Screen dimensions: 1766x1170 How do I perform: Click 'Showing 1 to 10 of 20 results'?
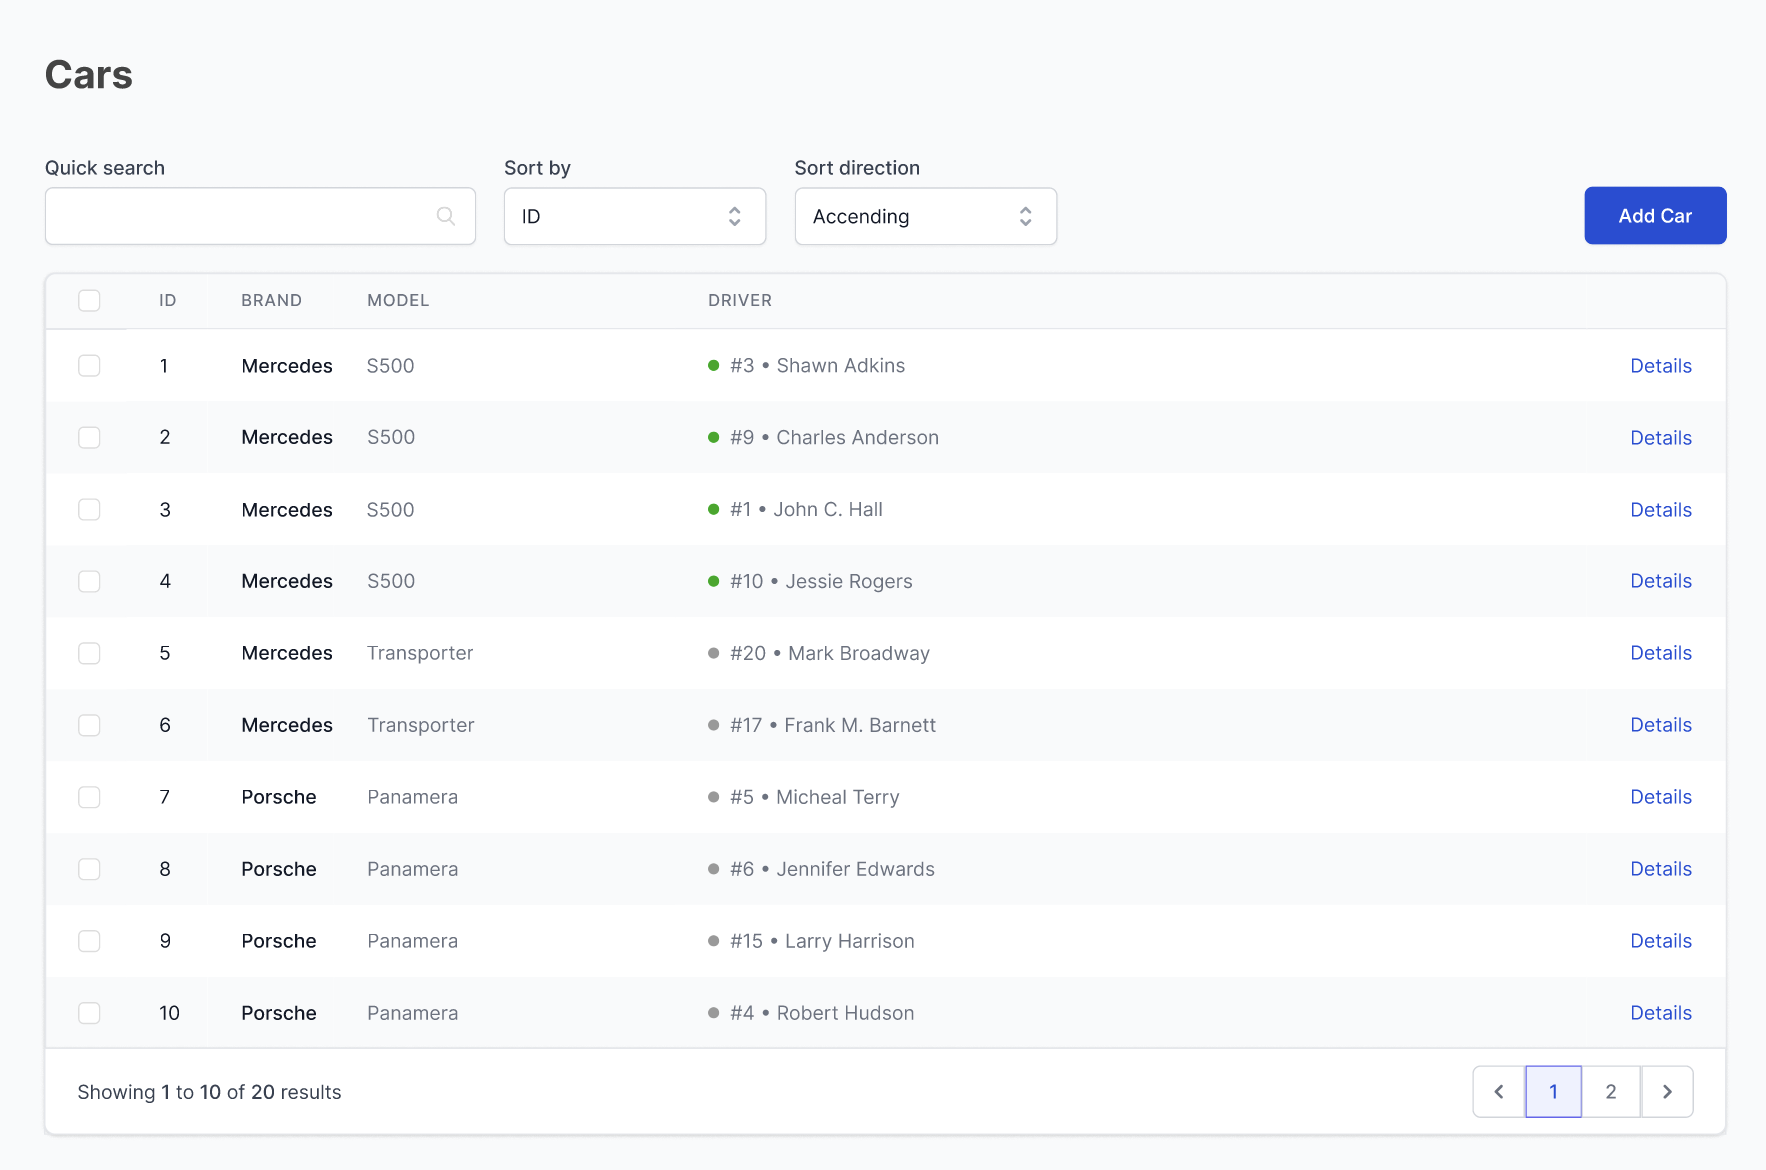click(x=209, y=1092)
